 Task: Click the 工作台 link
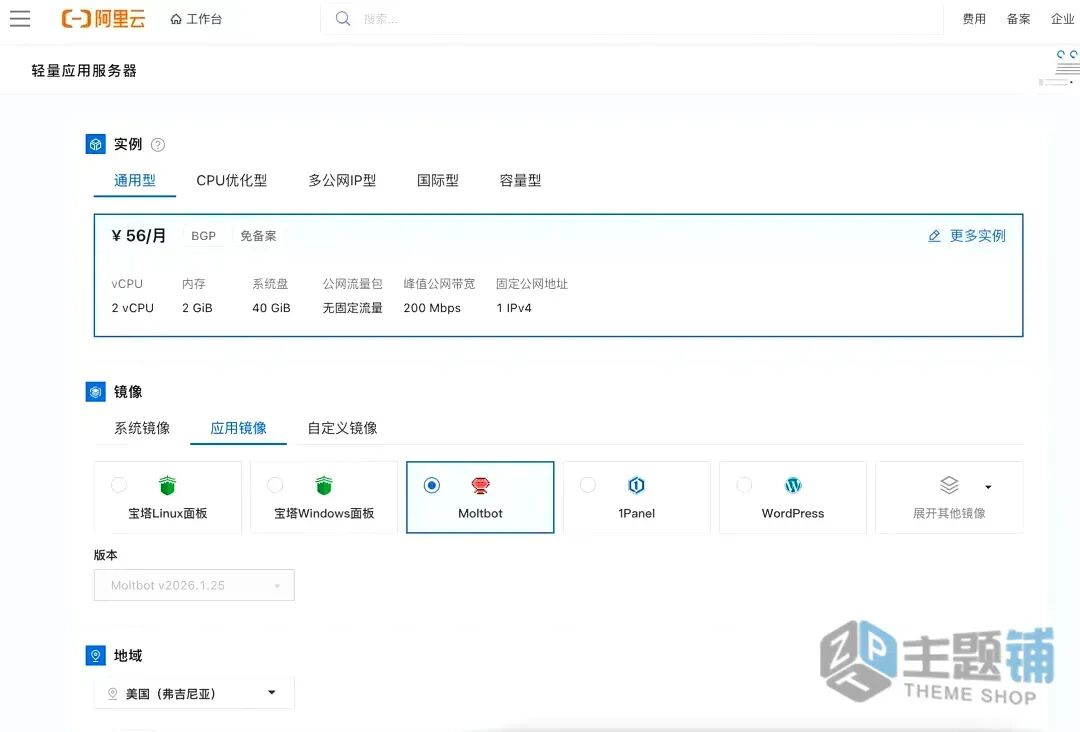(x=204, y=19)
